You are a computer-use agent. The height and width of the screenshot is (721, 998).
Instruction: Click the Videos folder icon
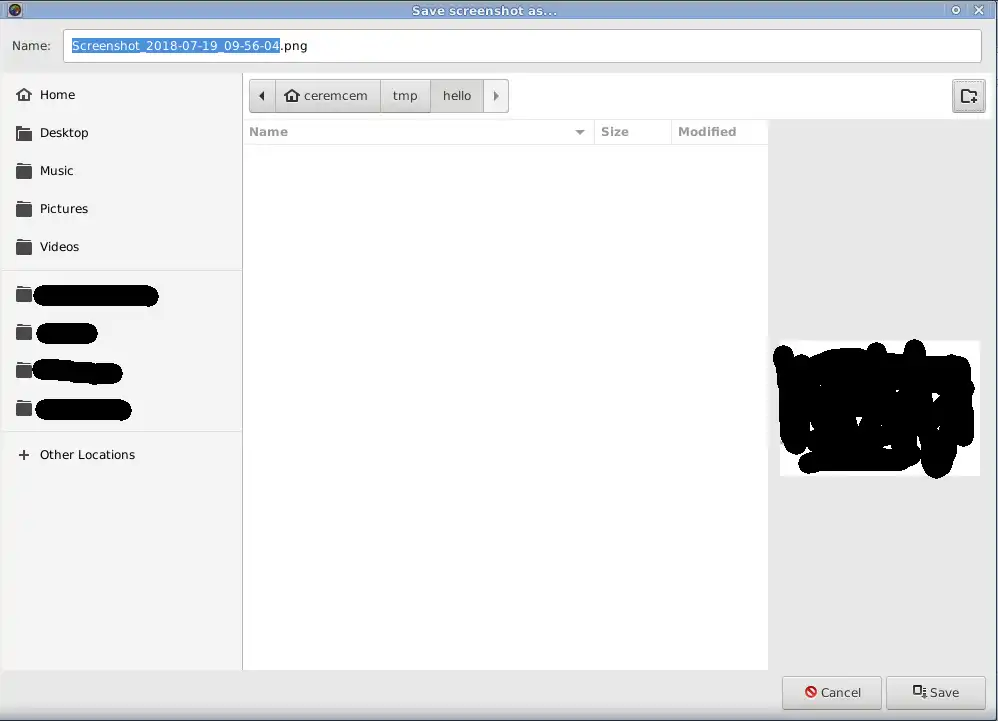pyautogui.click(x=24, y=247)
